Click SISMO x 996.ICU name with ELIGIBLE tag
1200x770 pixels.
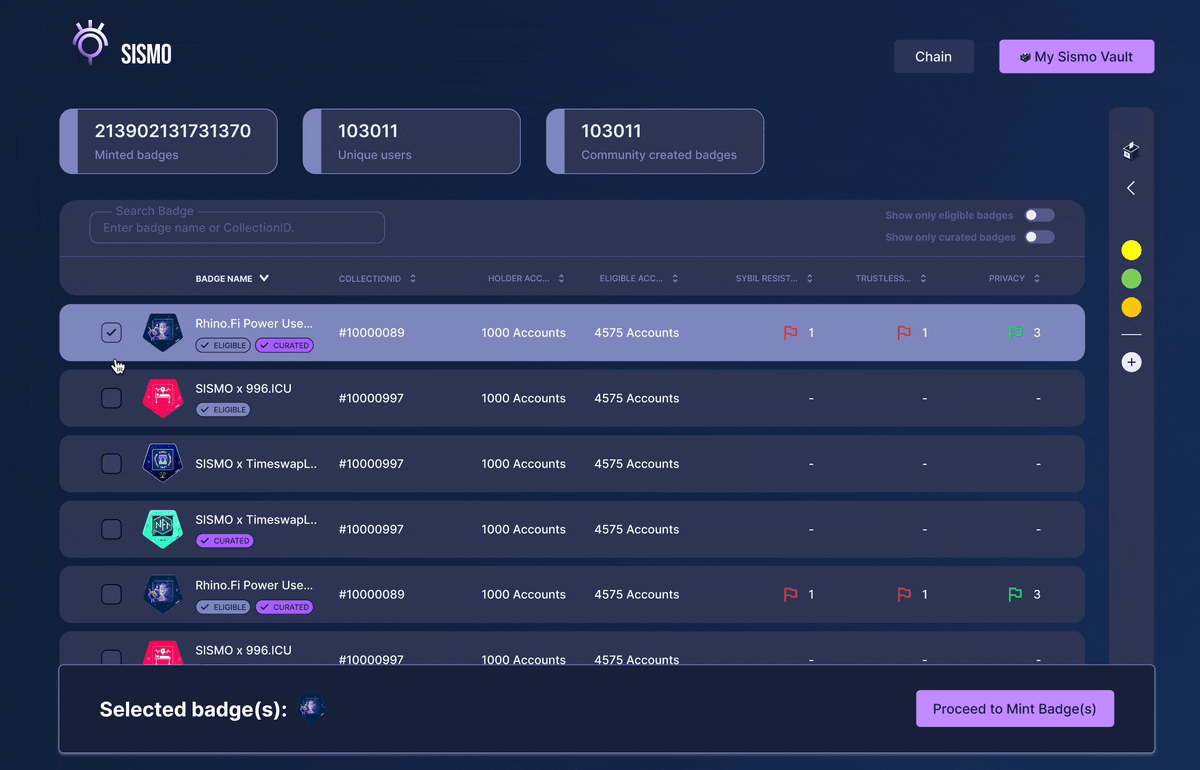tap(243, 388)
